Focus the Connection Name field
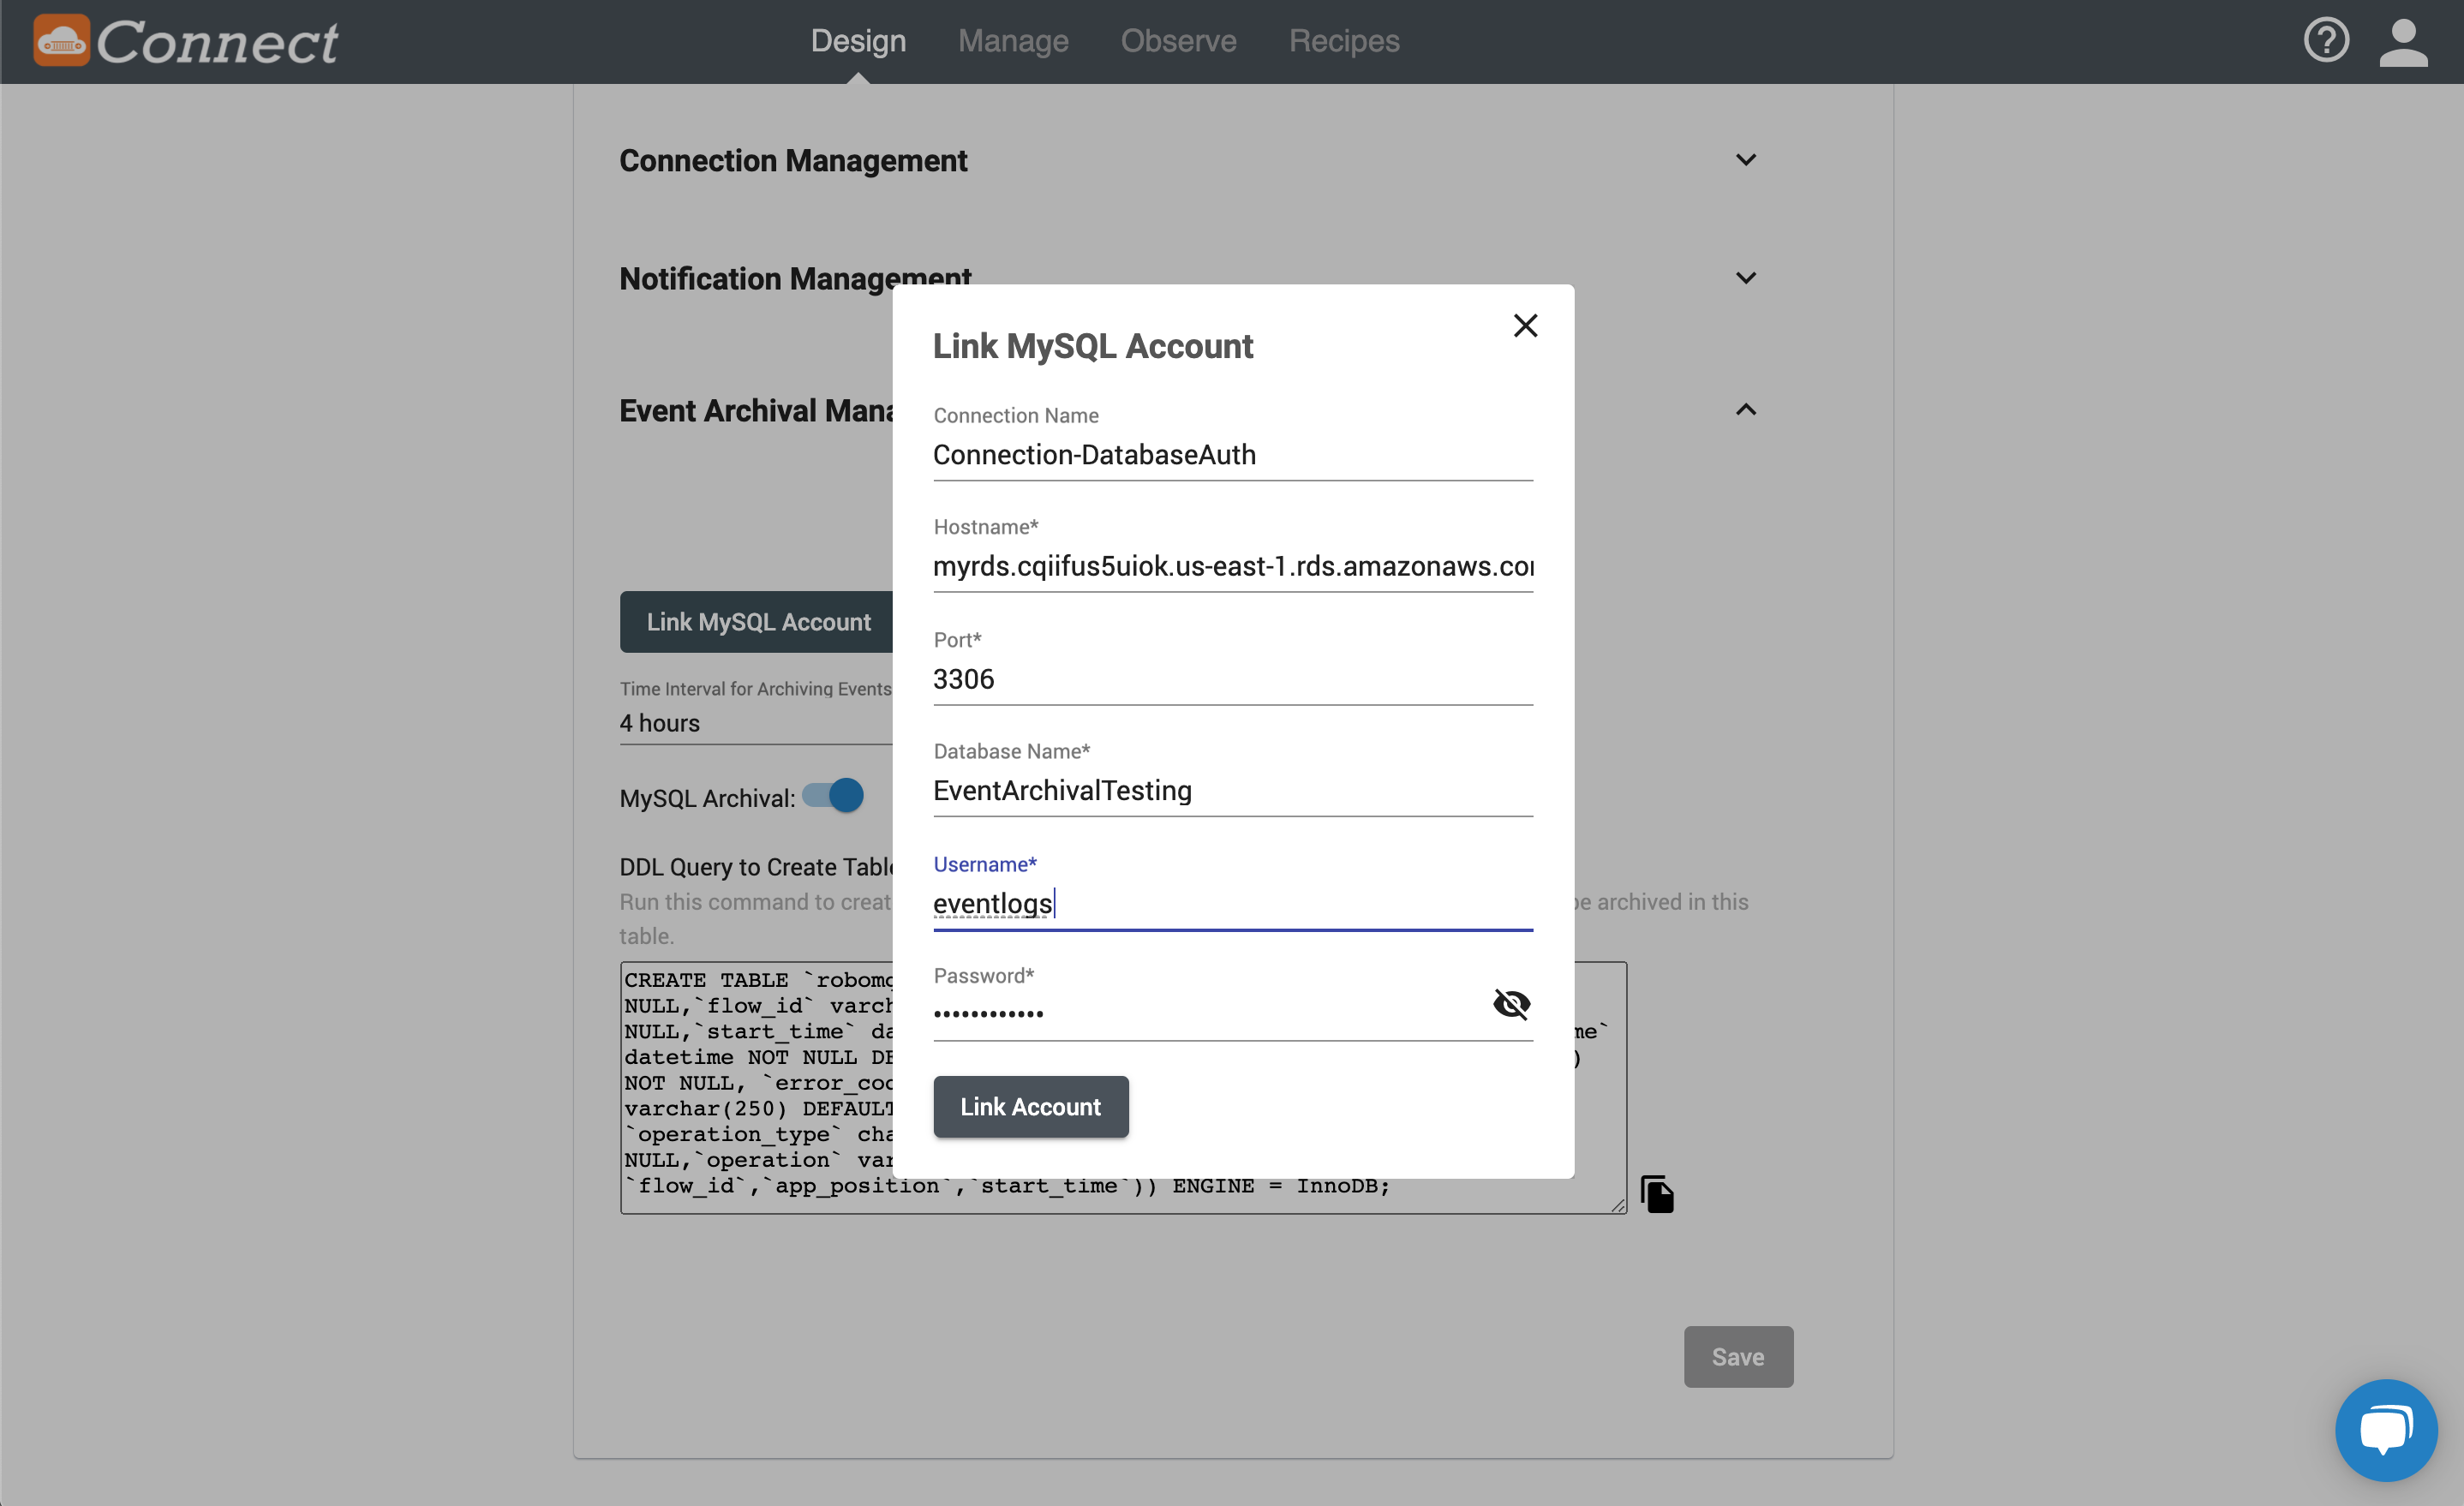2464x1506 pixels. click(x=1233, y=455)
